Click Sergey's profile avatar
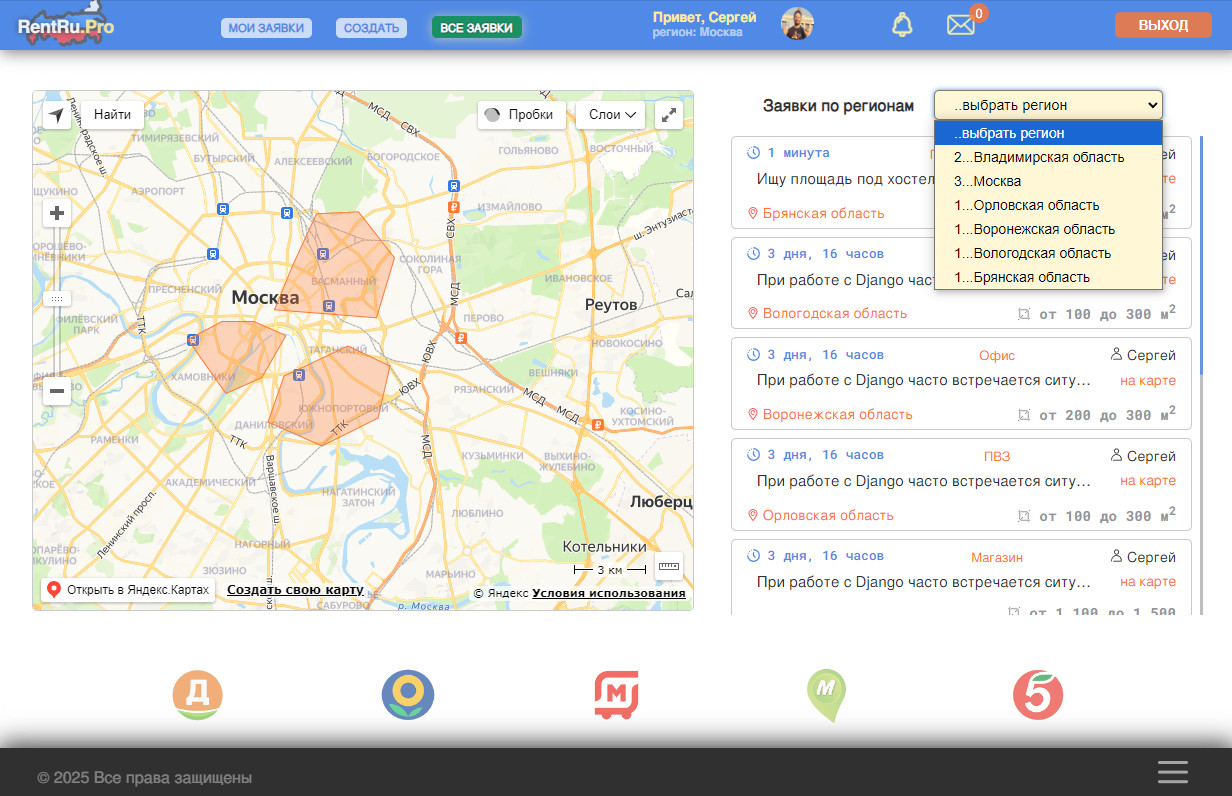 797,24
